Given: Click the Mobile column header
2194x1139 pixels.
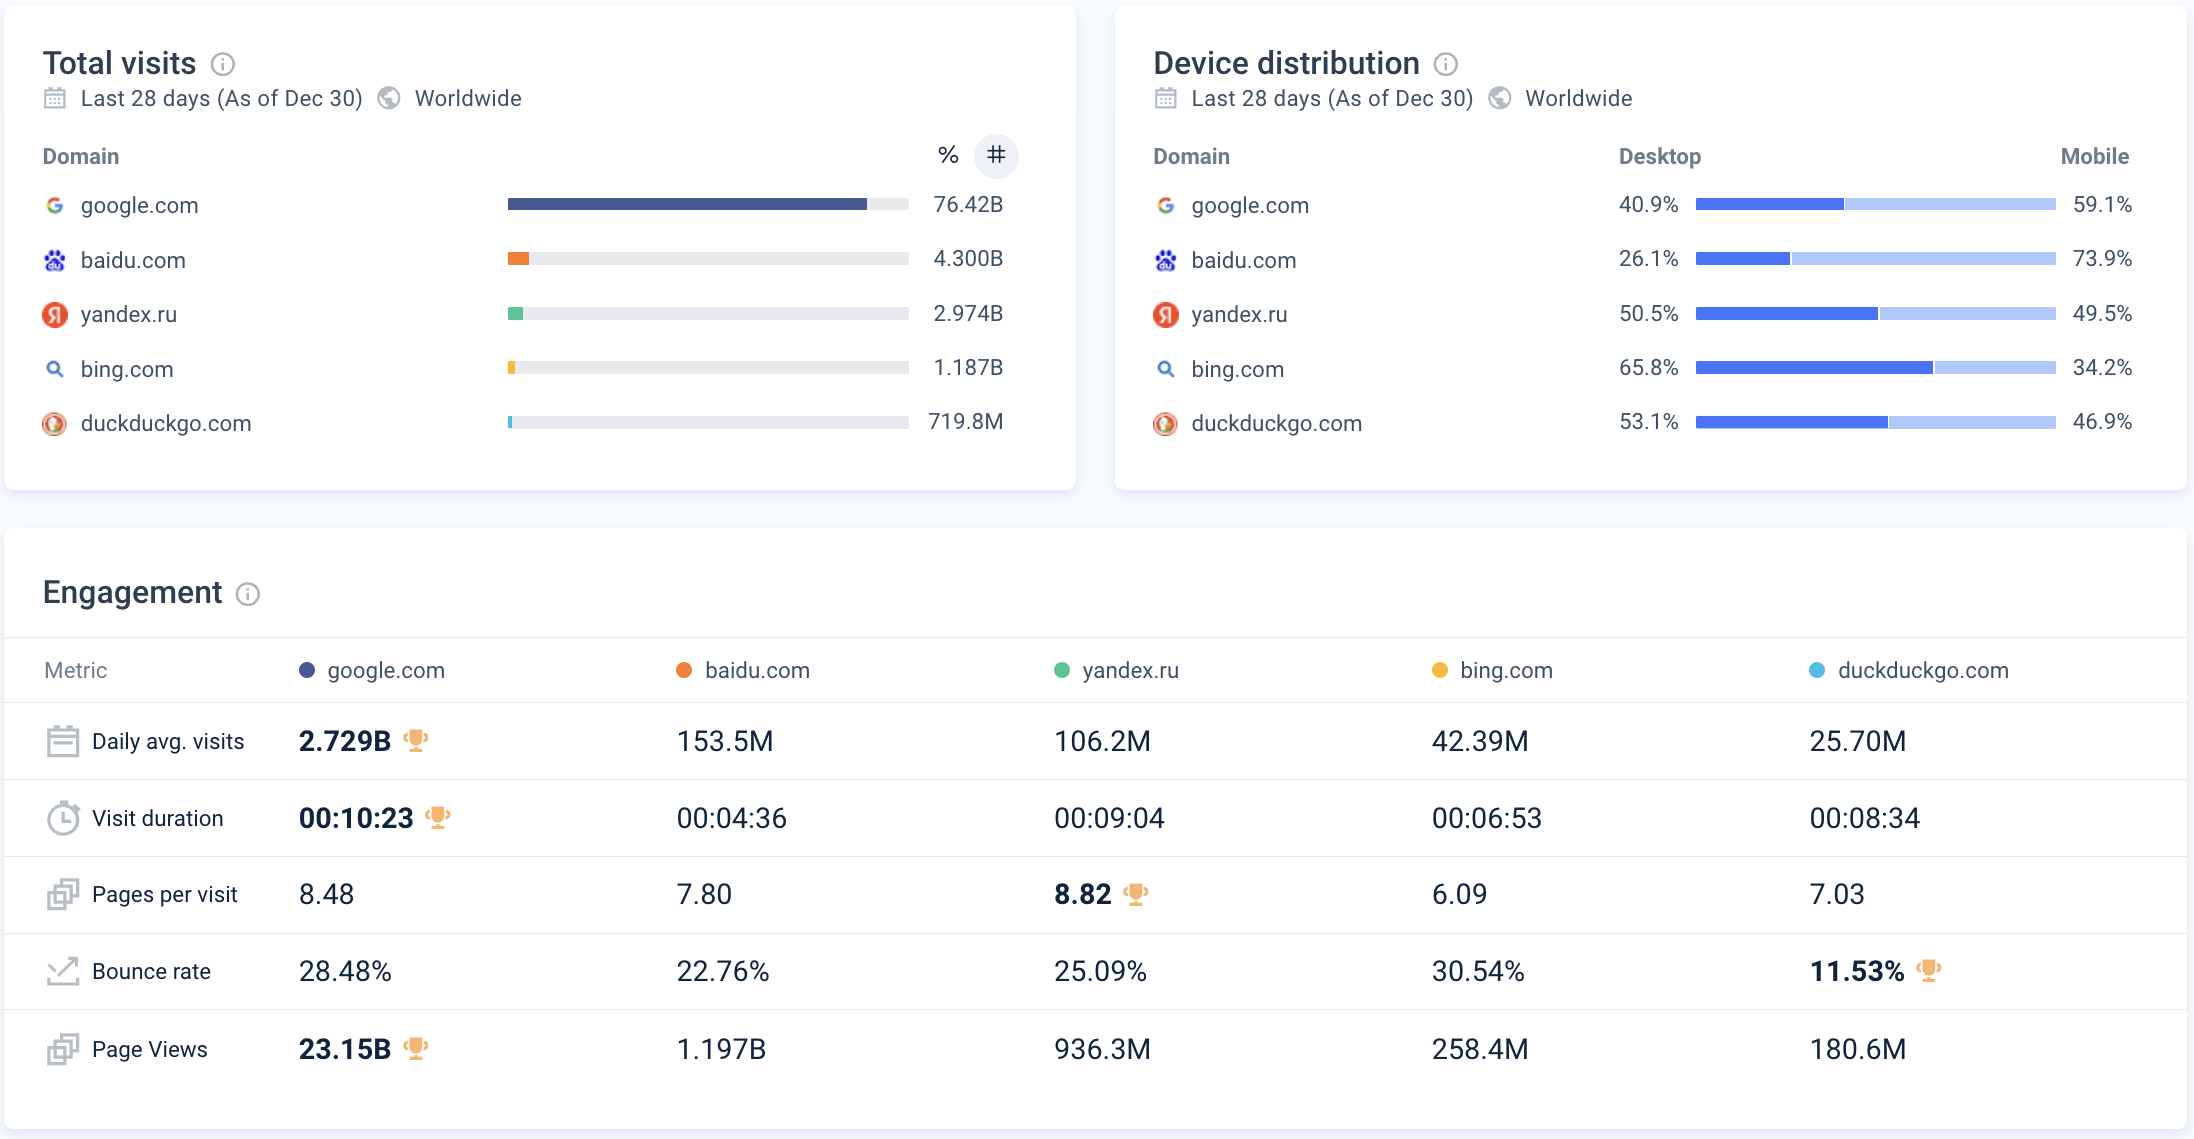Looking at the screenshot, I should pos(2095,156).
